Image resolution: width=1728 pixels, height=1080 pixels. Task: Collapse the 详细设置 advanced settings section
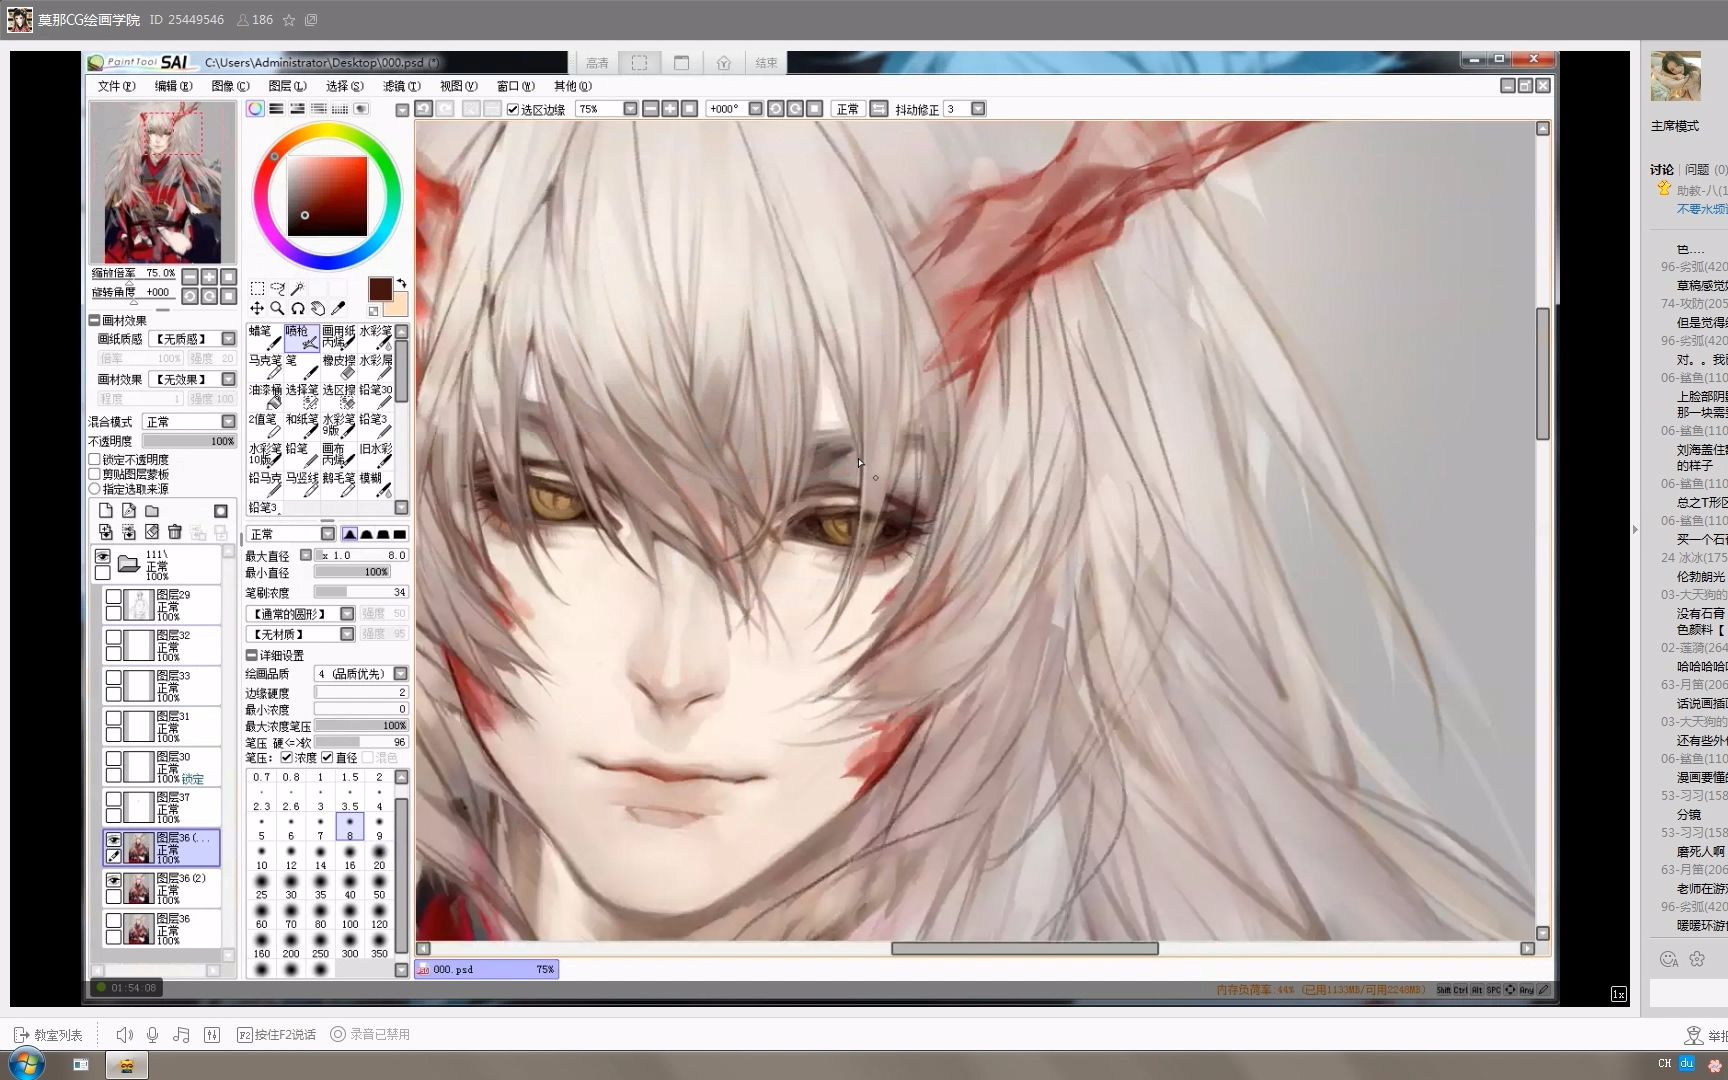[x=252, y=656]
